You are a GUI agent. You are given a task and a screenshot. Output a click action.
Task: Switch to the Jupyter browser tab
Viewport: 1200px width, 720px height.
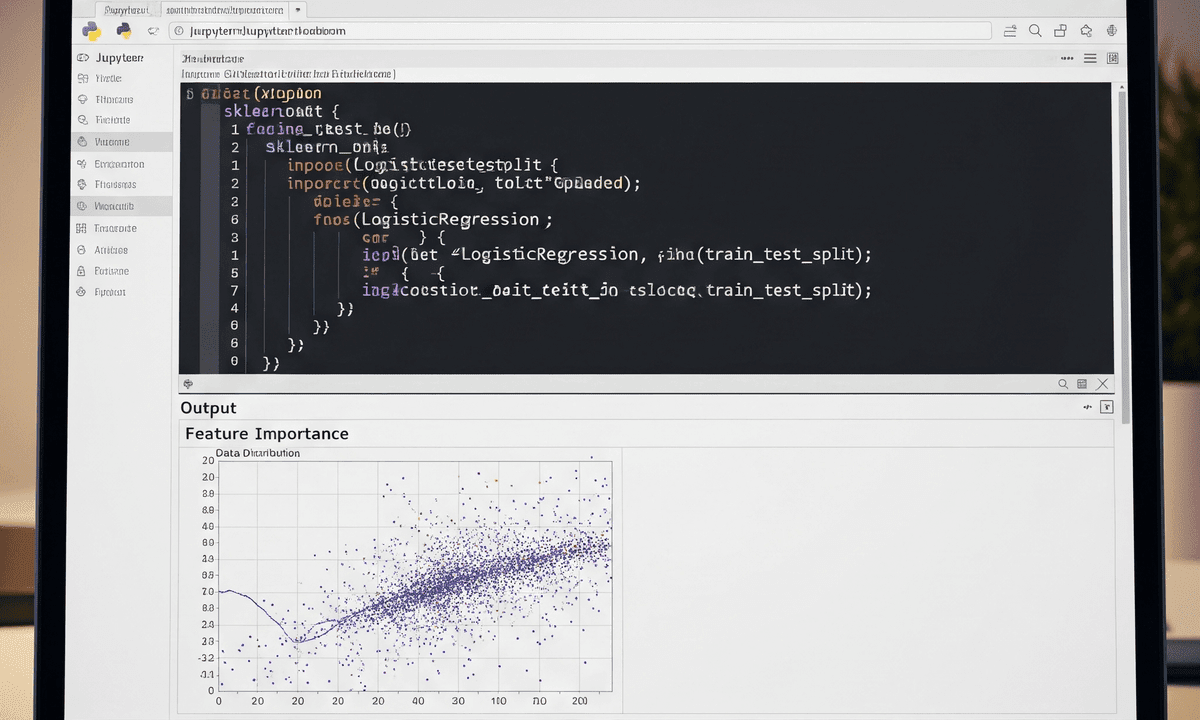click(x=127, y=10)
